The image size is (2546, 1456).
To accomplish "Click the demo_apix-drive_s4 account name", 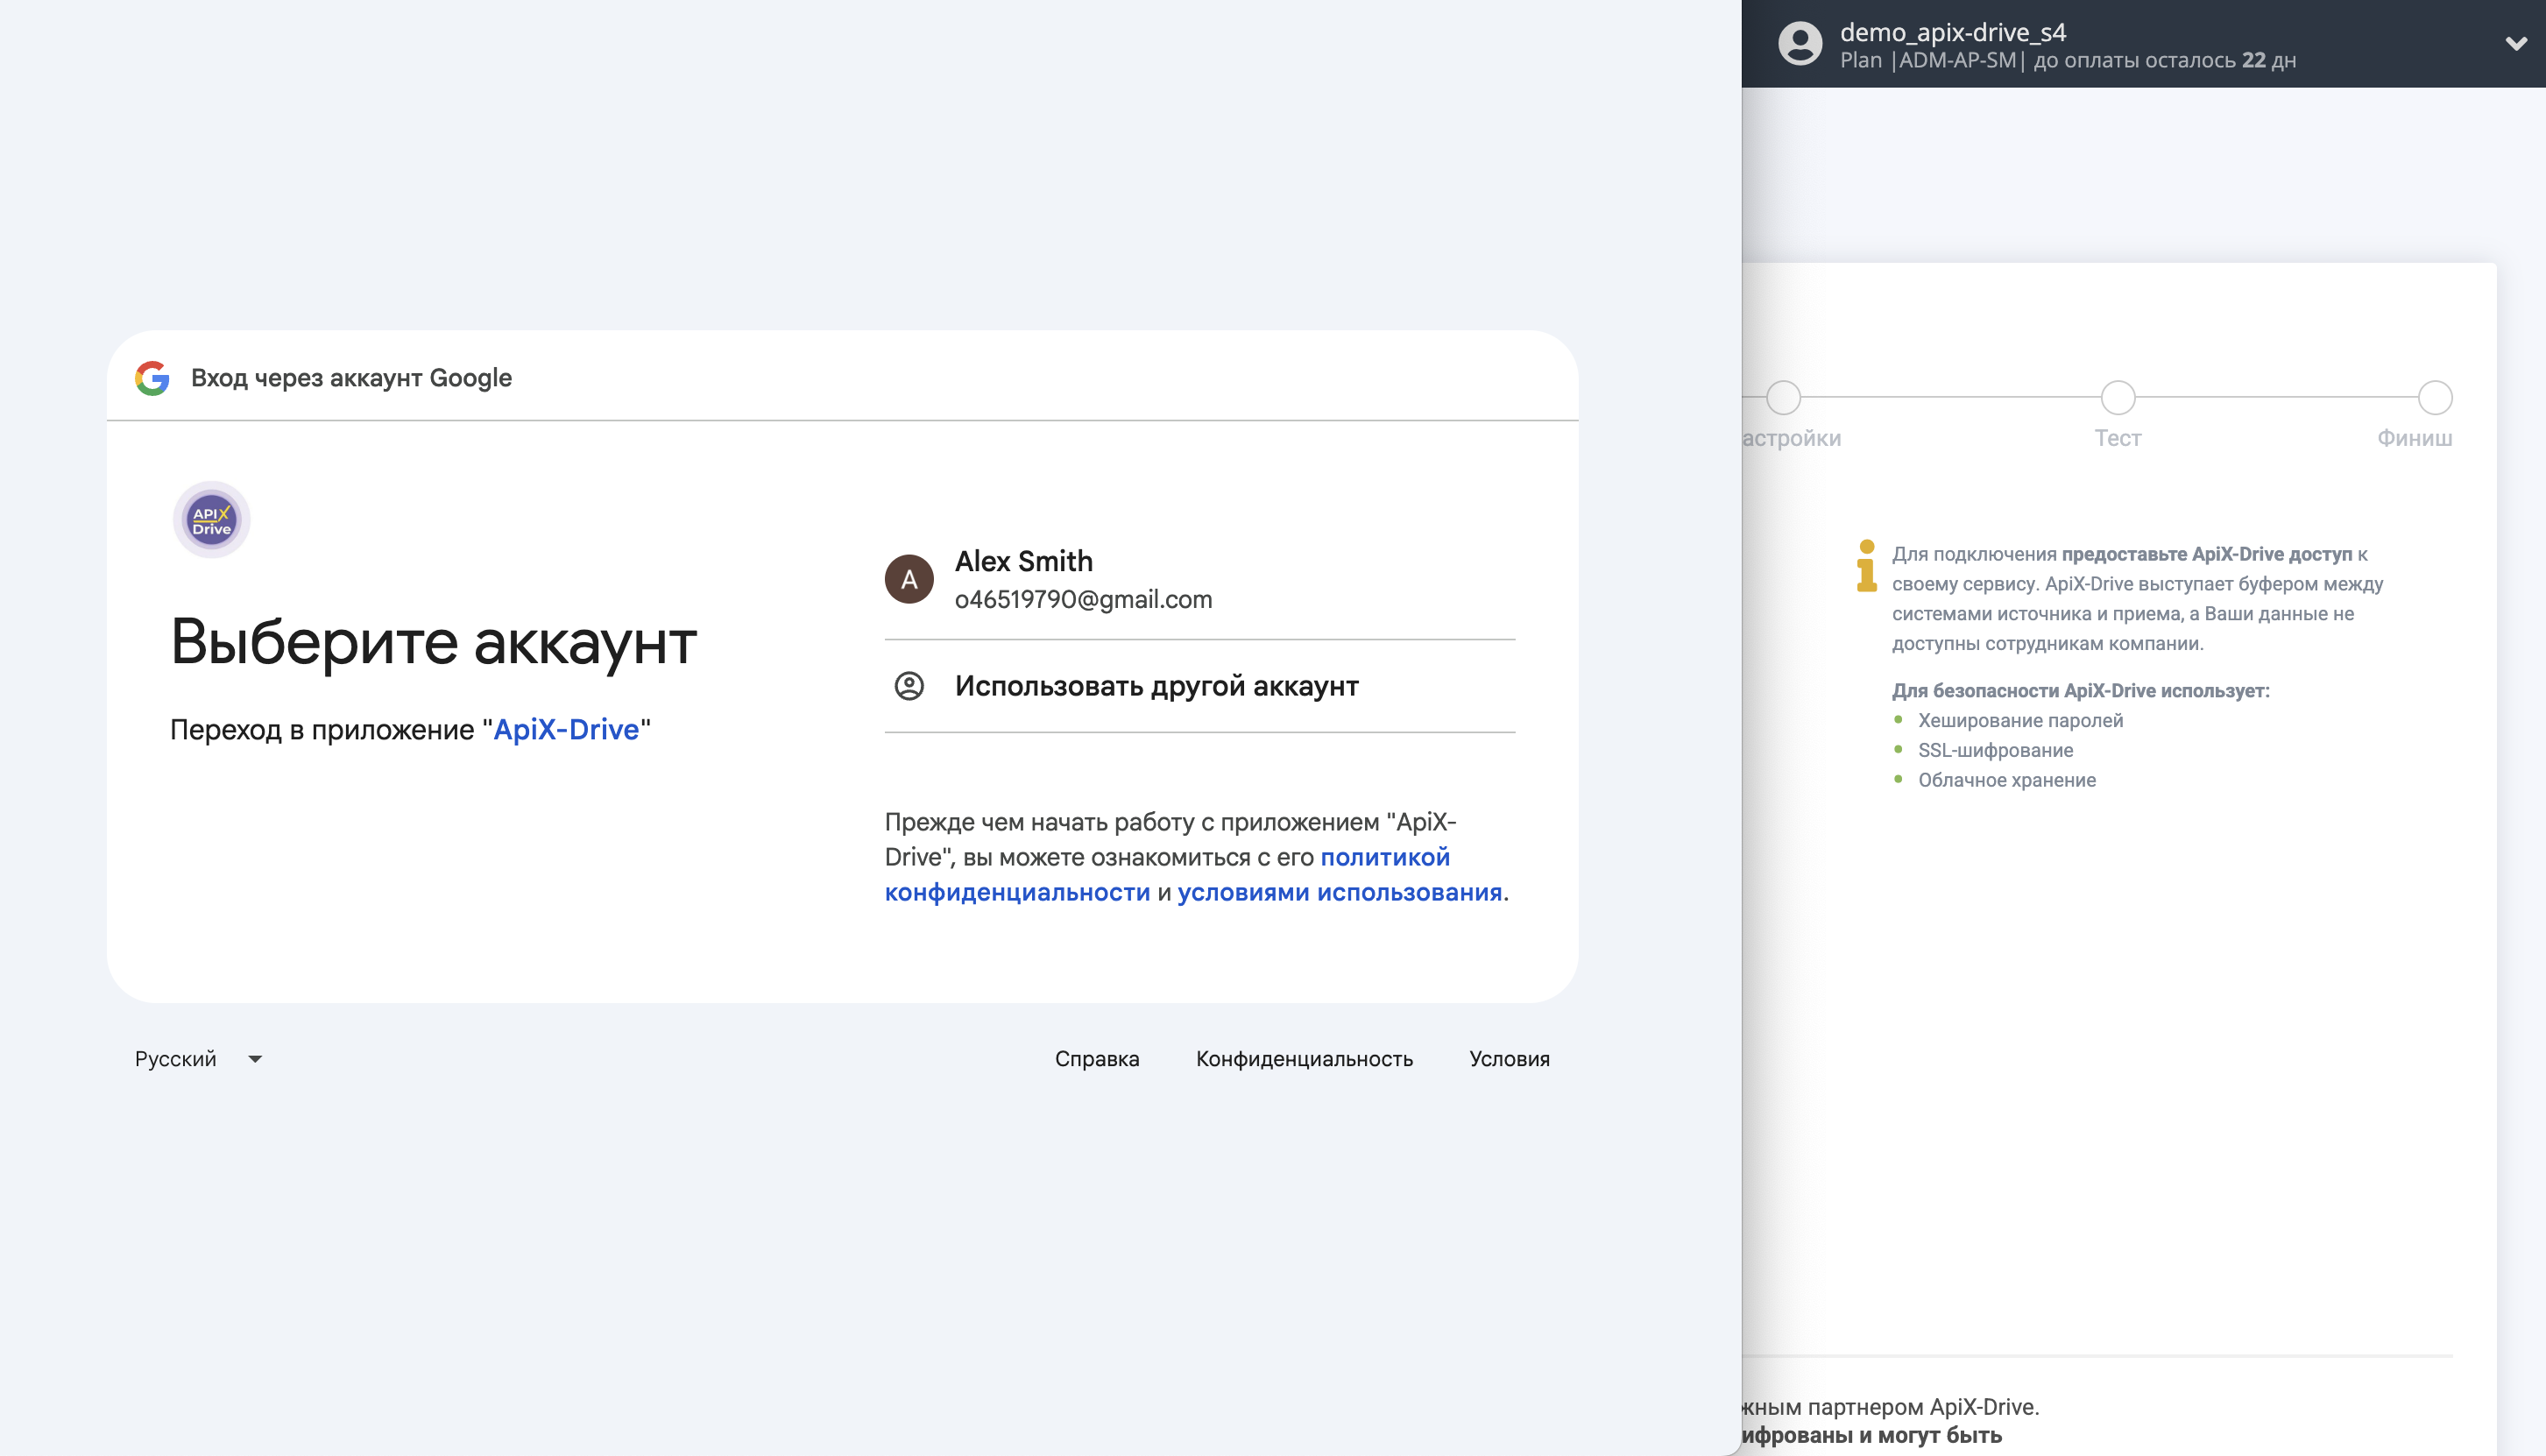I will [x=1953, y=32].
